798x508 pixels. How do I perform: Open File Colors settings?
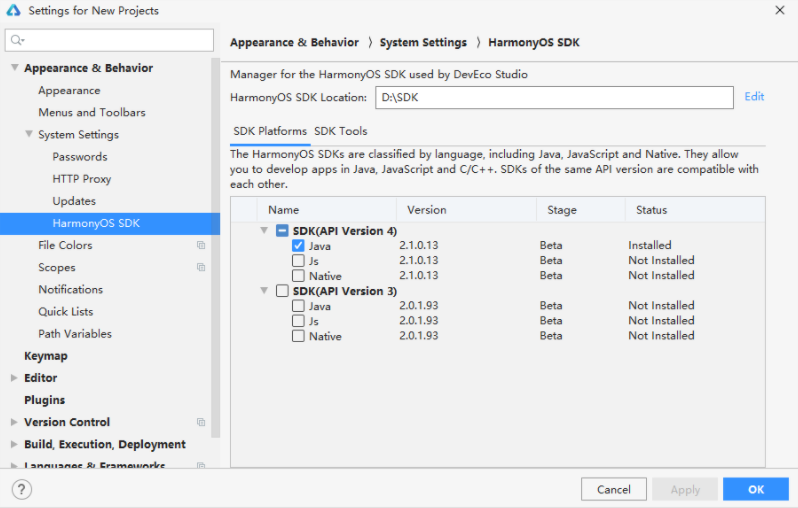pos(65,245)
